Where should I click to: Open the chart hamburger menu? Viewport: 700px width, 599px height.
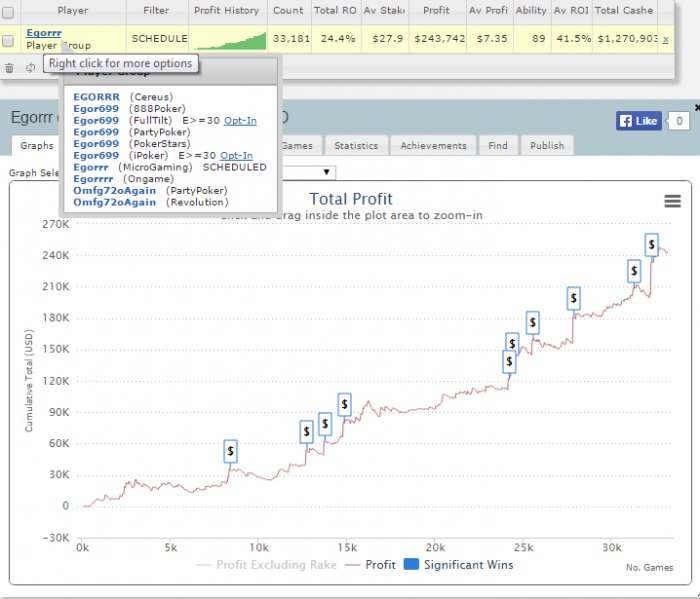[672, 201]
